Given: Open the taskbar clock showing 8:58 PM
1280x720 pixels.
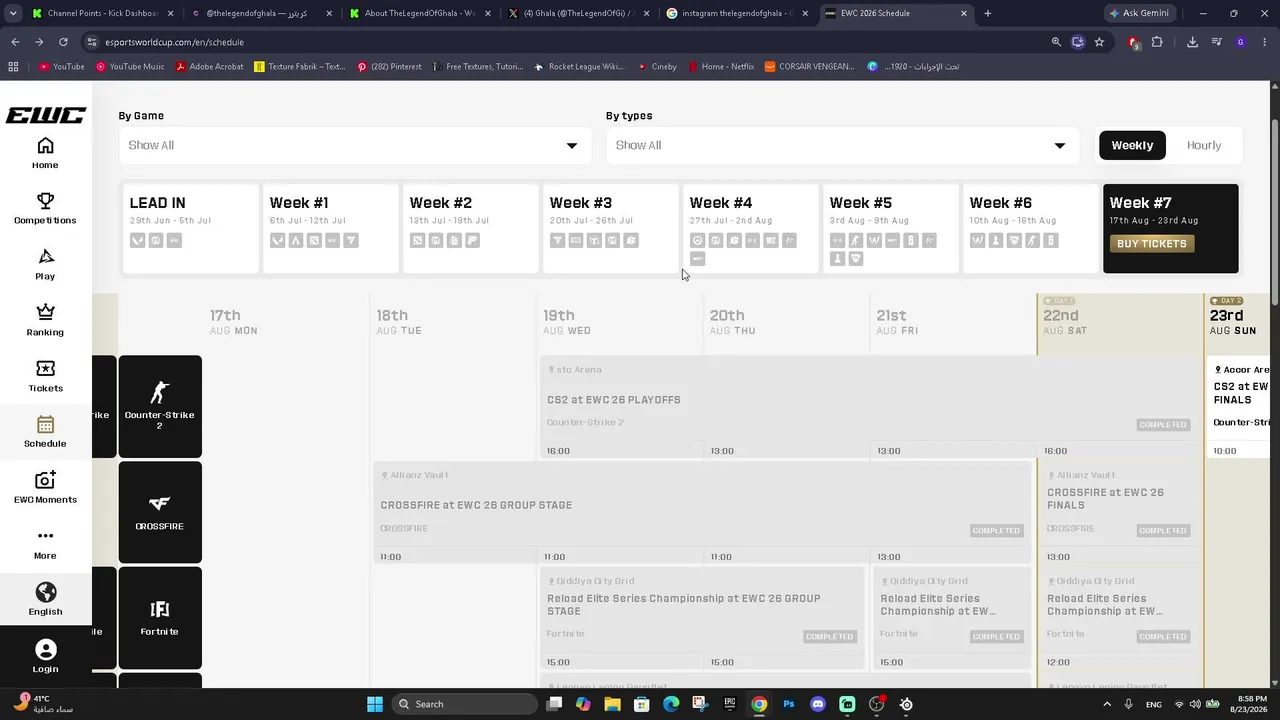Looking at the screenshot, I should click(1249, 704).
